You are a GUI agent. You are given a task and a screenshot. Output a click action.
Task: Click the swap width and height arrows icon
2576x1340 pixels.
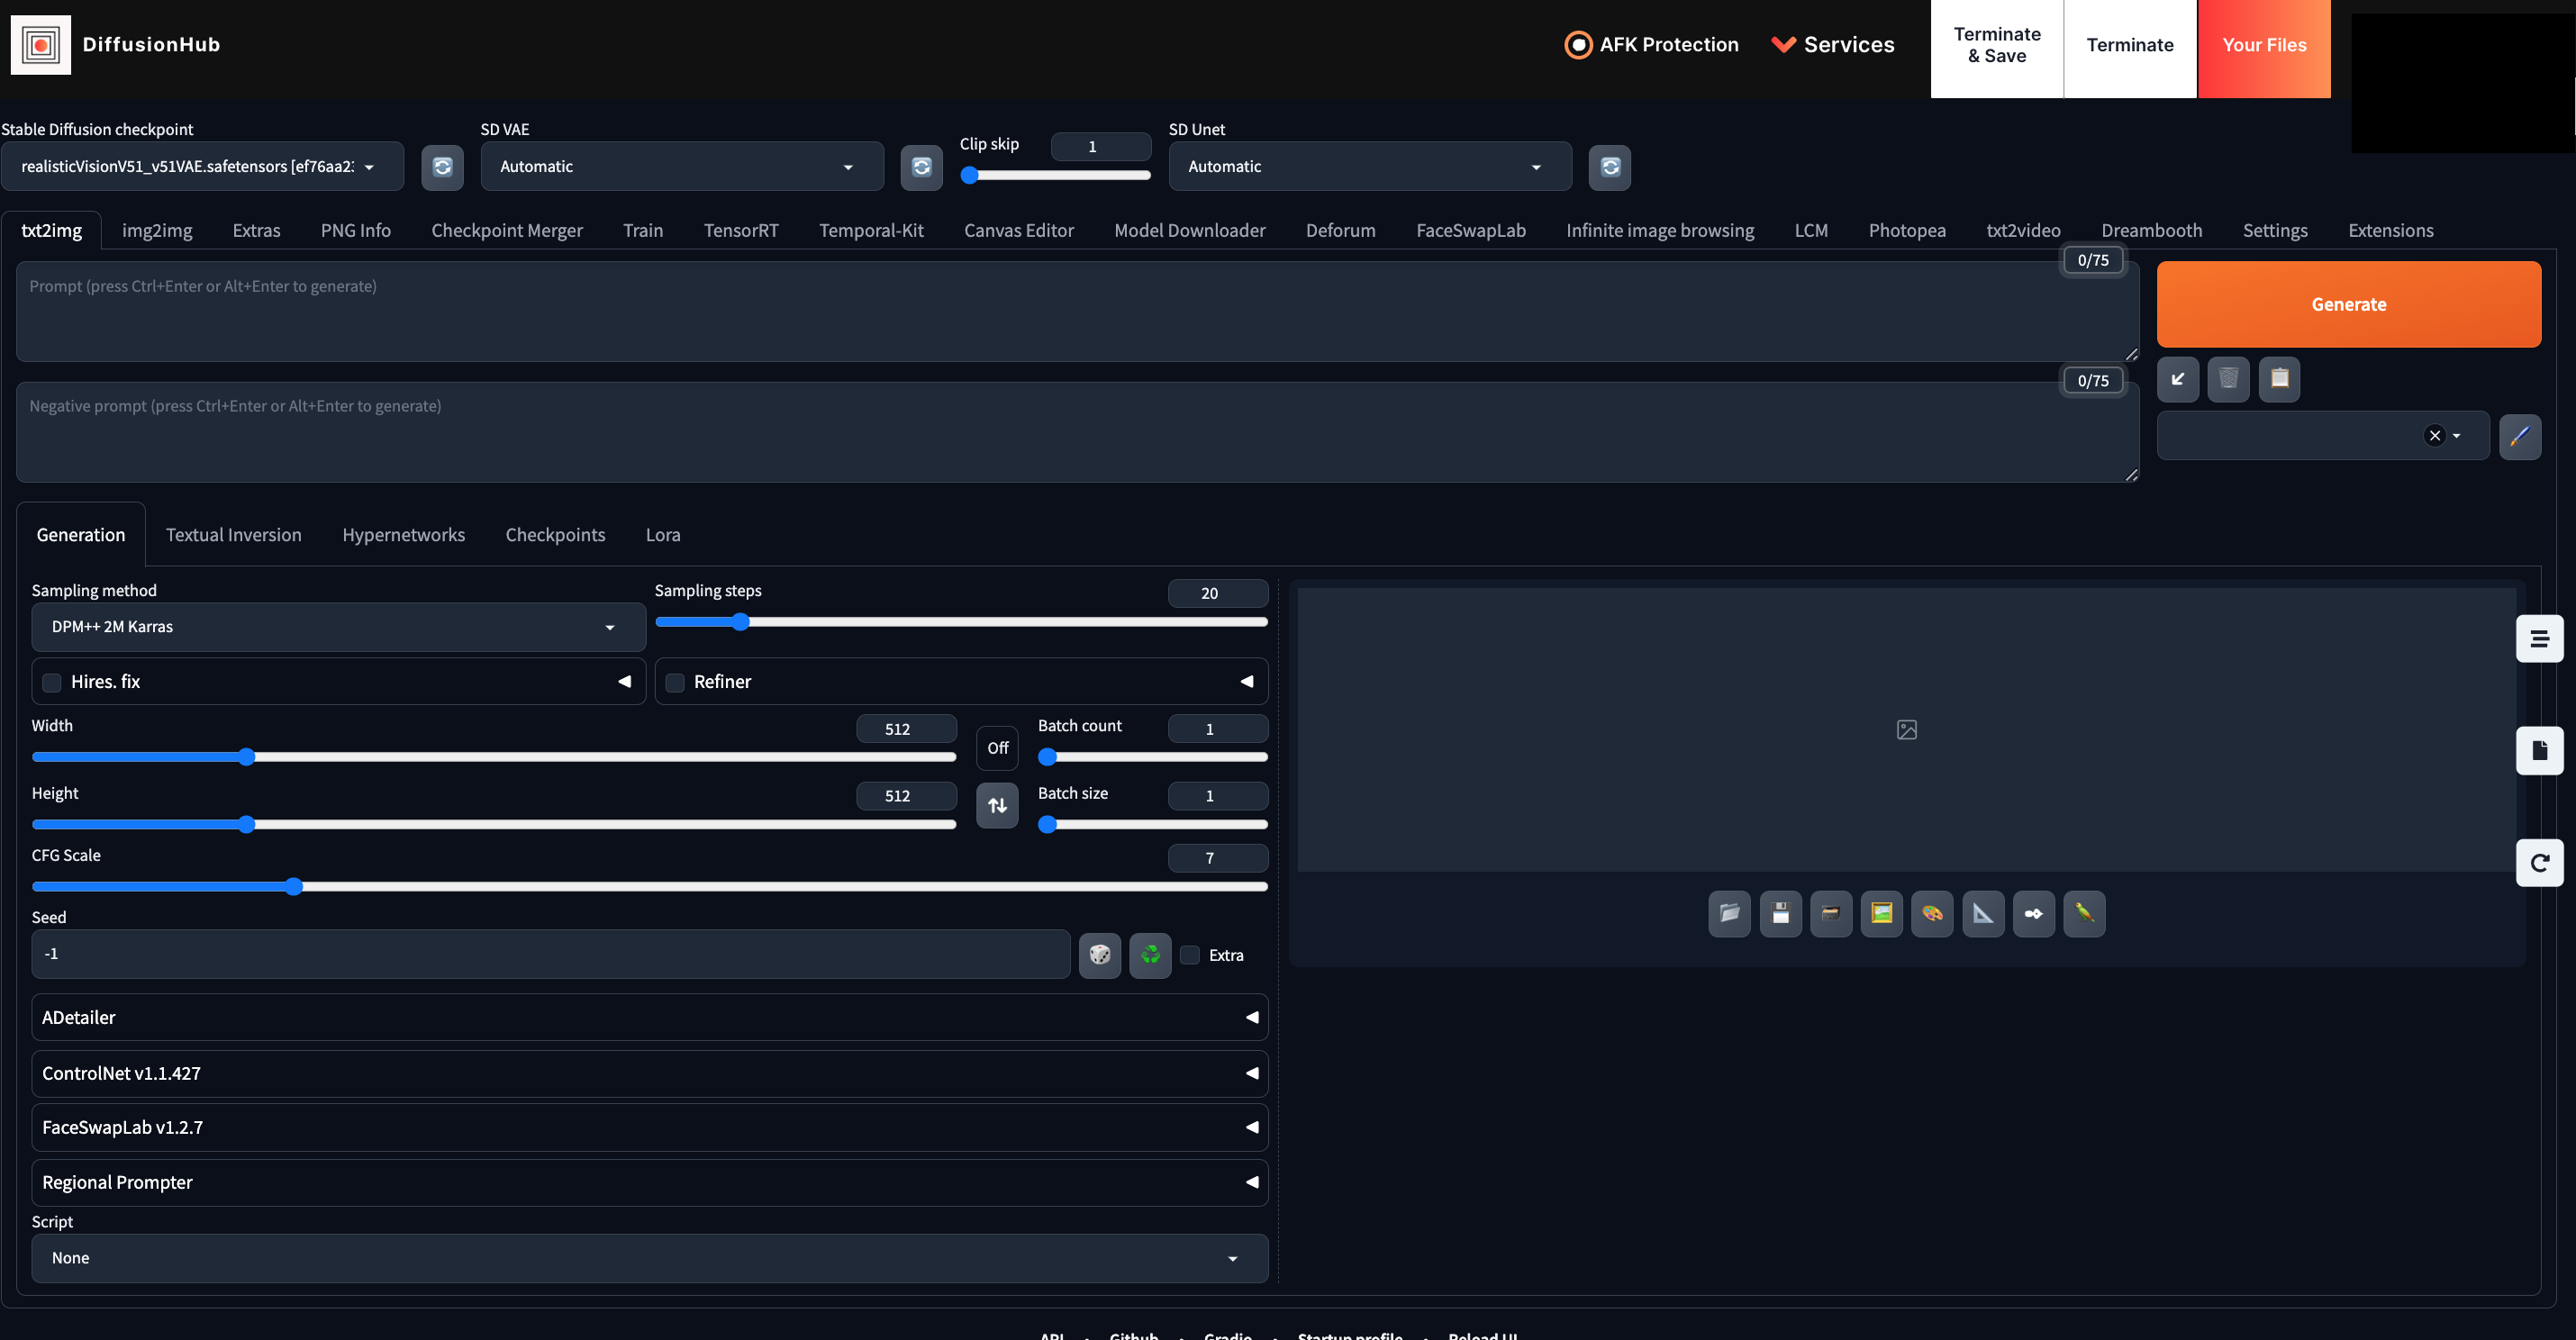pyautogui.click(x=997, y=806)
